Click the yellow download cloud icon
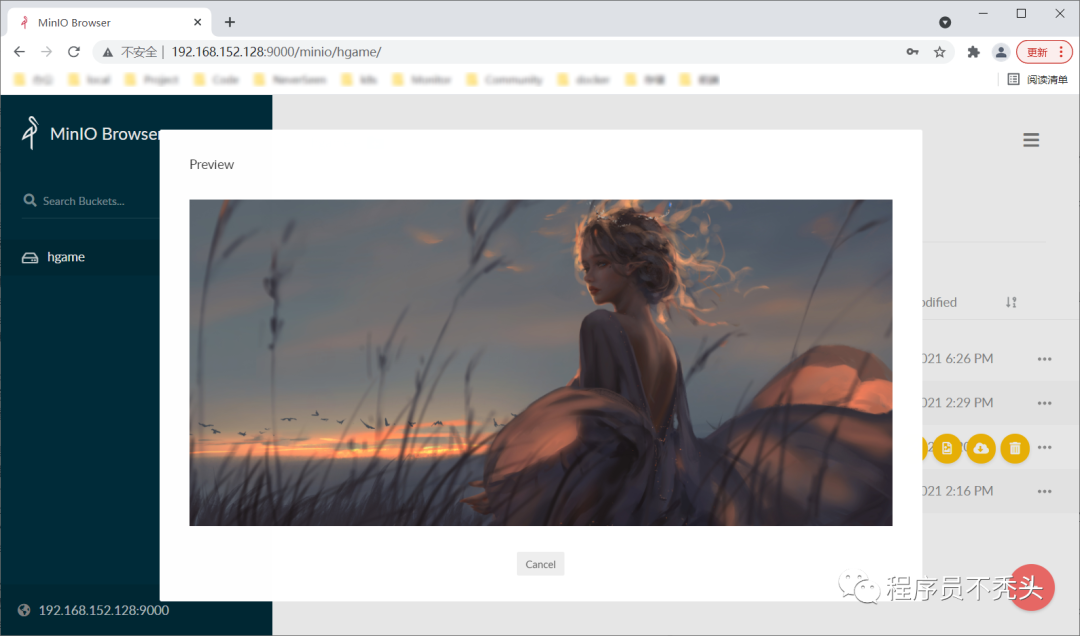 (981, 449)
